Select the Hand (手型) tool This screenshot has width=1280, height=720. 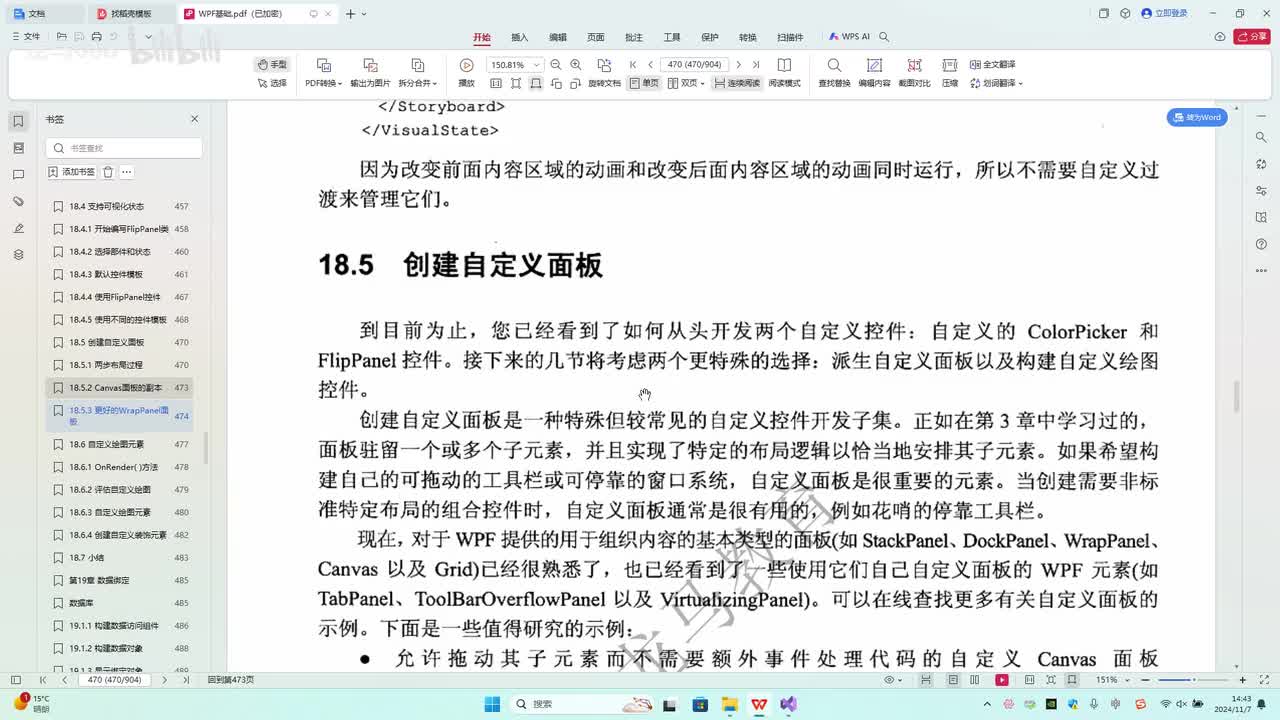point(272,64)
